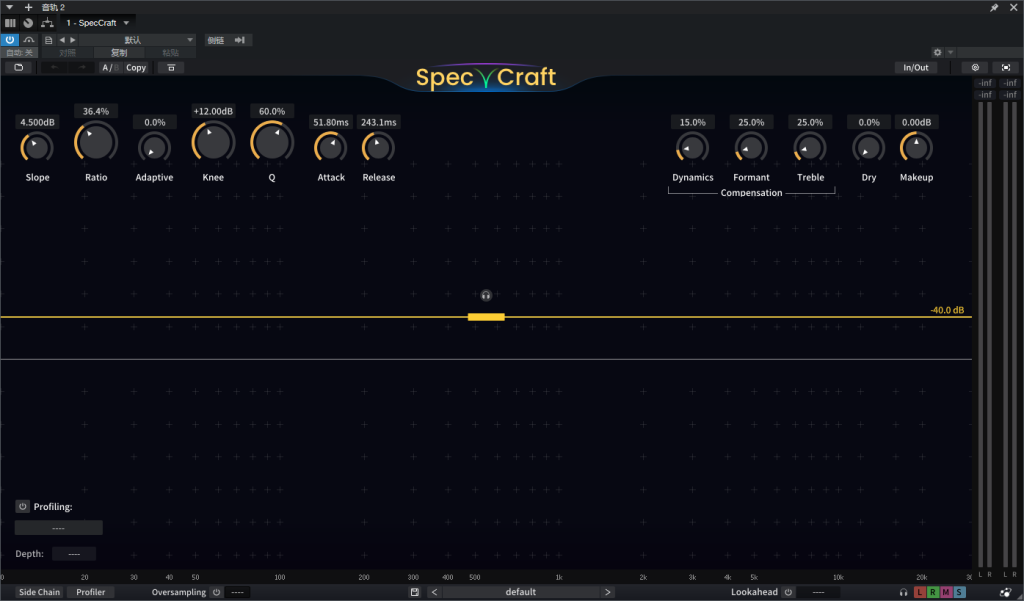Click the Profiling name field
The height and width of the screenshot is (601, 1024).
(x=59, y=528)
